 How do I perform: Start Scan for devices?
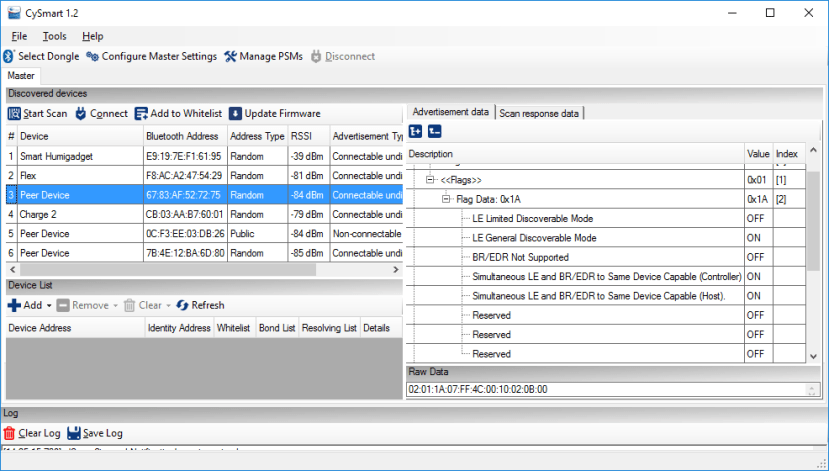click(38, 114)
